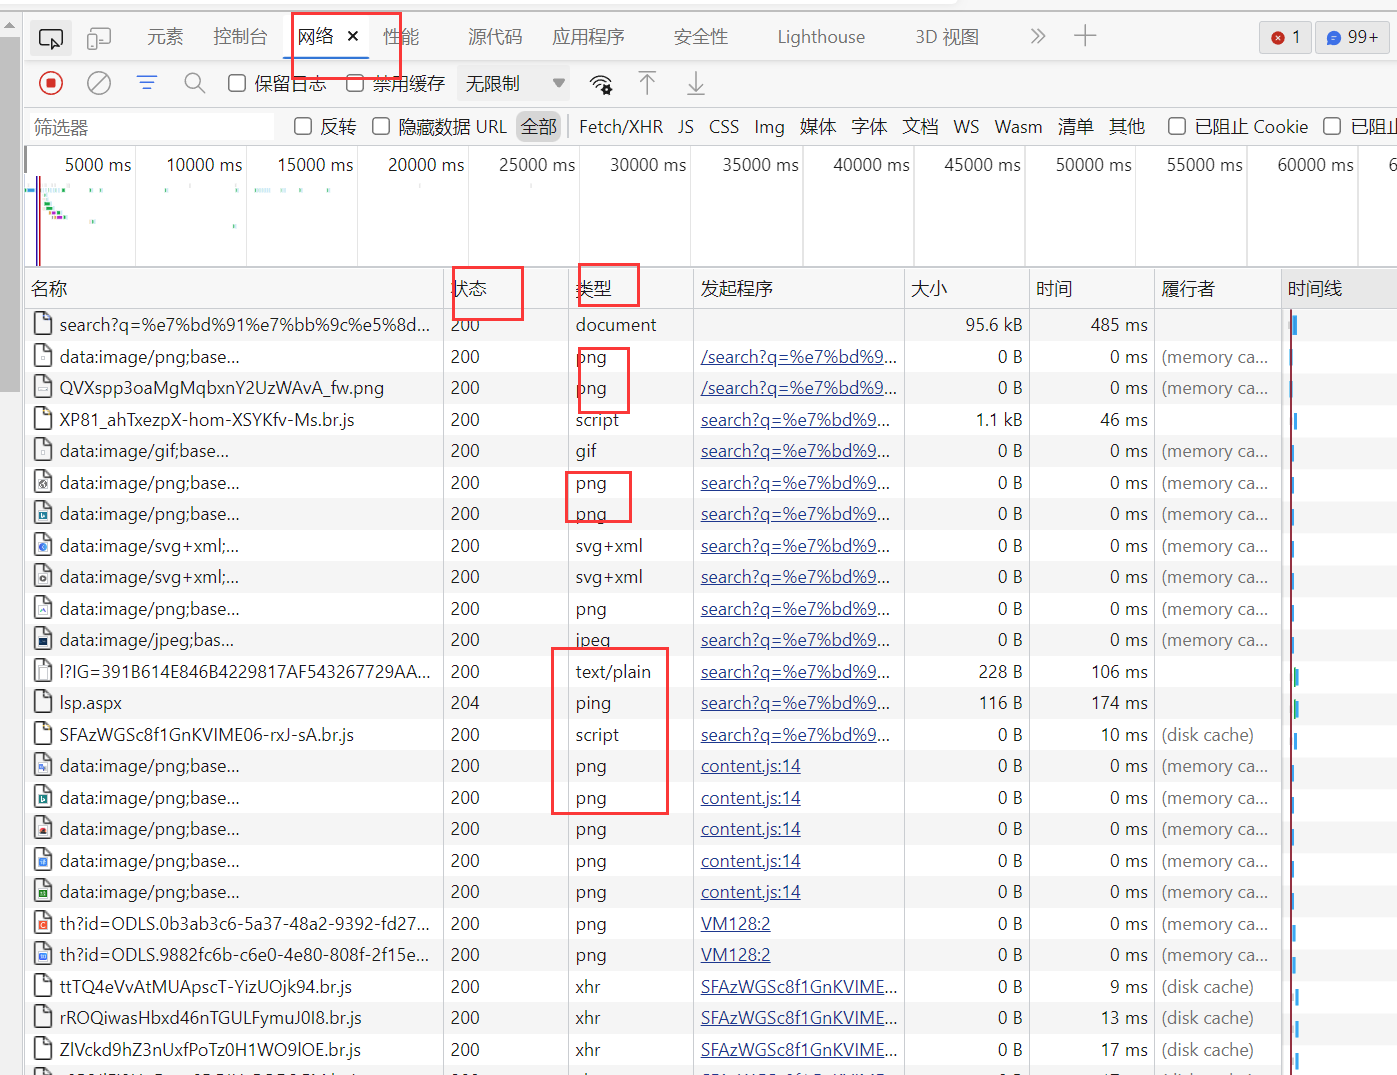Open the Lighthouse tab

click(821, 37)
